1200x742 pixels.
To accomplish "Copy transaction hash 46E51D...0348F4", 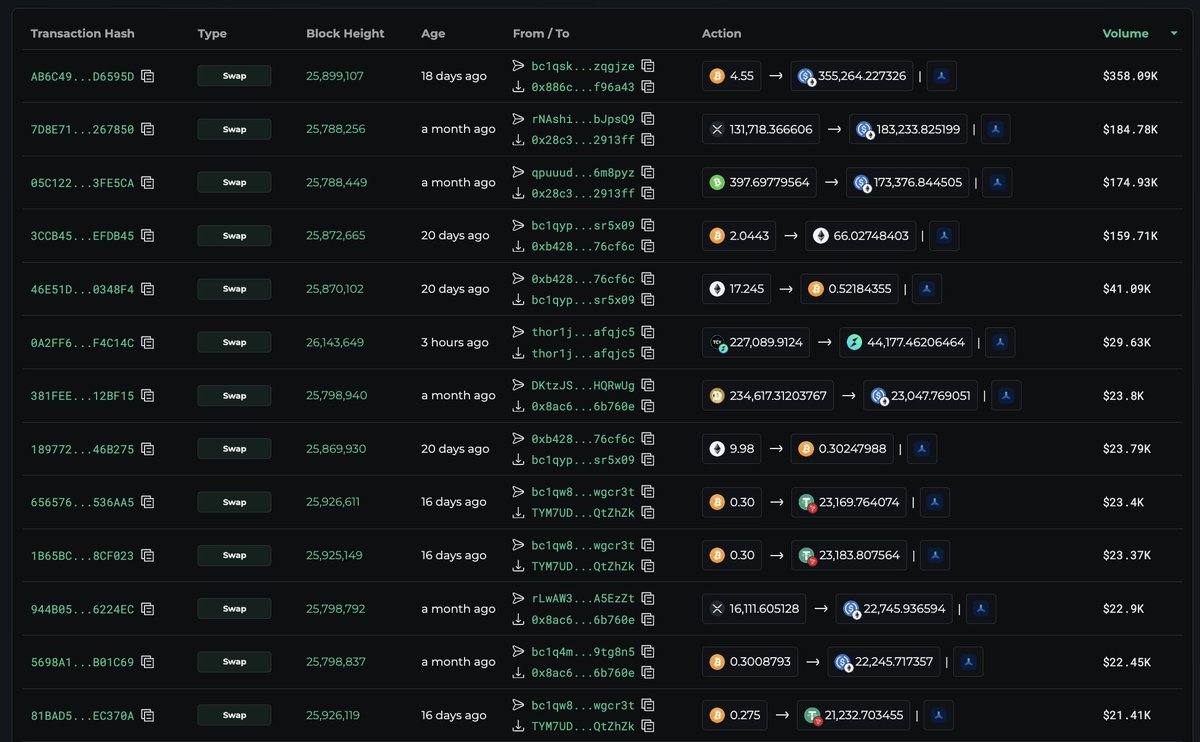I will (x=148, y=289).
